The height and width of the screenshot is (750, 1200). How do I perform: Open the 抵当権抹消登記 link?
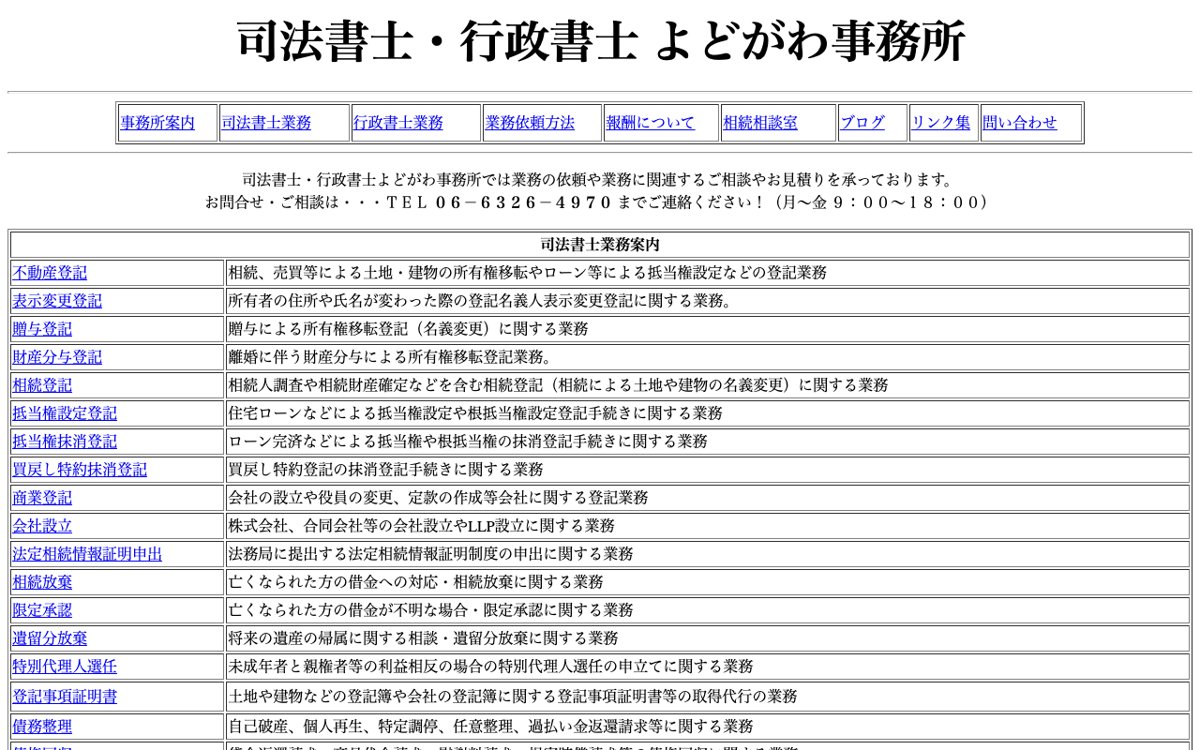(64, 440)
